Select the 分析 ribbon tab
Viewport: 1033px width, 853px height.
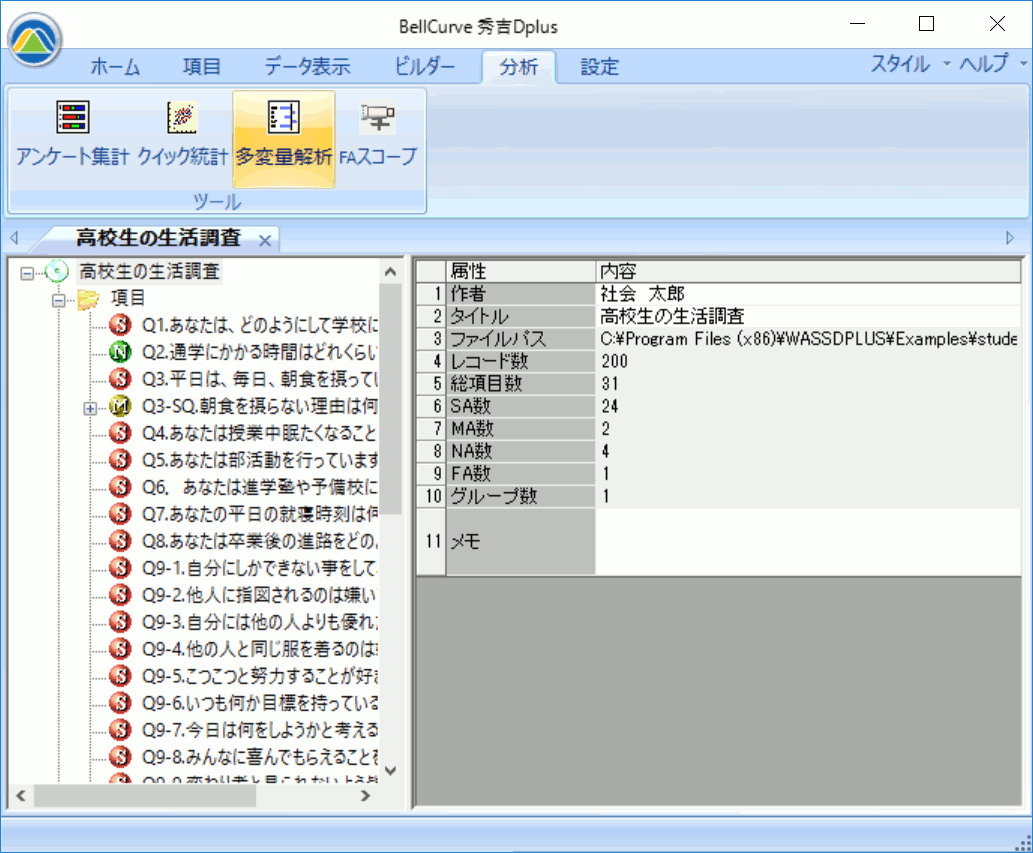coord(518,67)
